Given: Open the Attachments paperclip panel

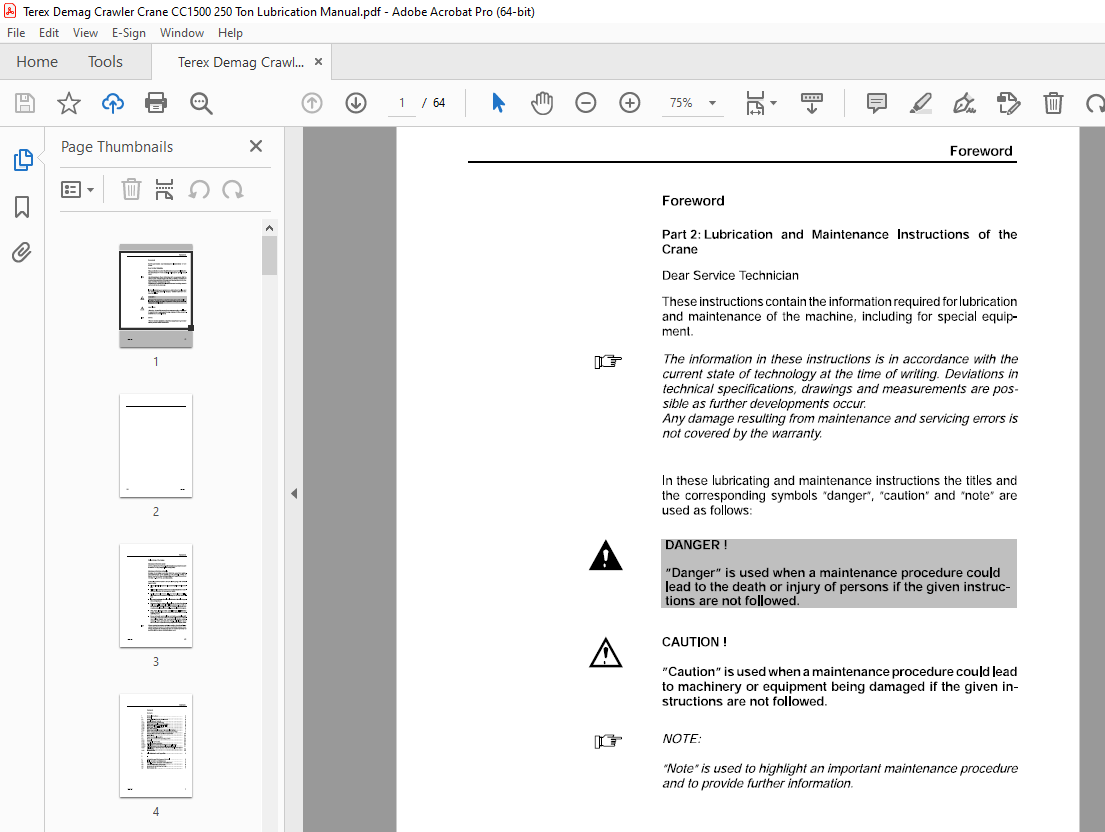Looking at the screenshot, I should [x=22, y=252].
